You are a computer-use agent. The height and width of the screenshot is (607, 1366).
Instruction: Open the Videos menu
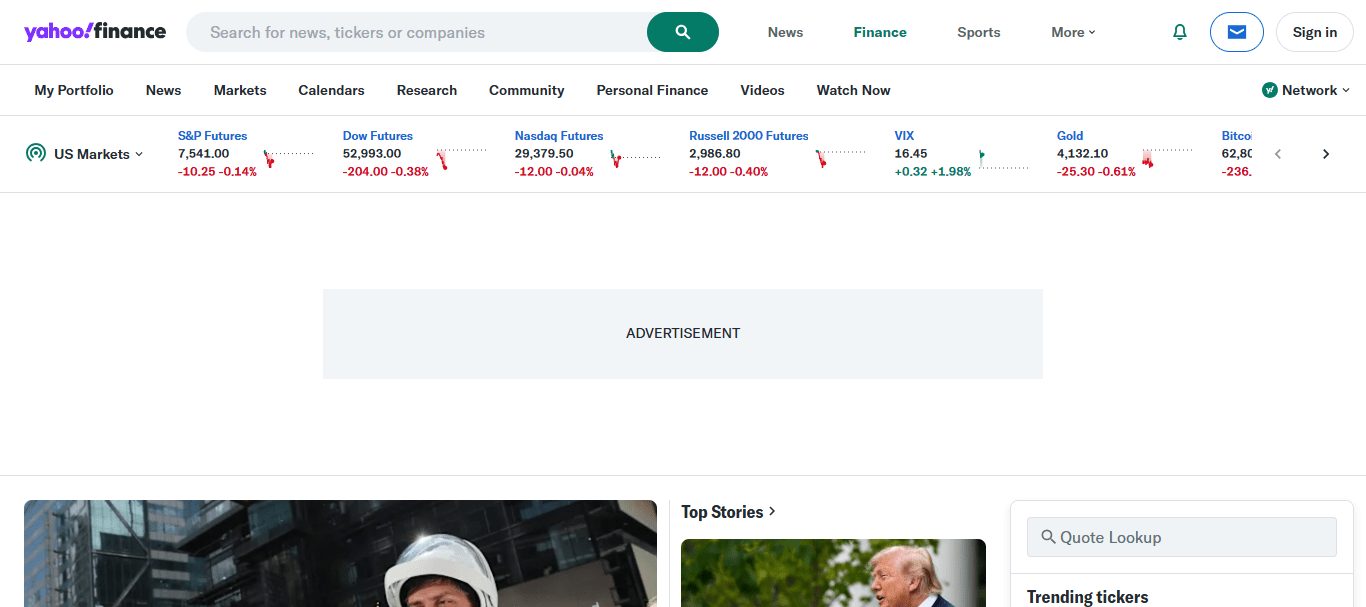tap(762, 90)
